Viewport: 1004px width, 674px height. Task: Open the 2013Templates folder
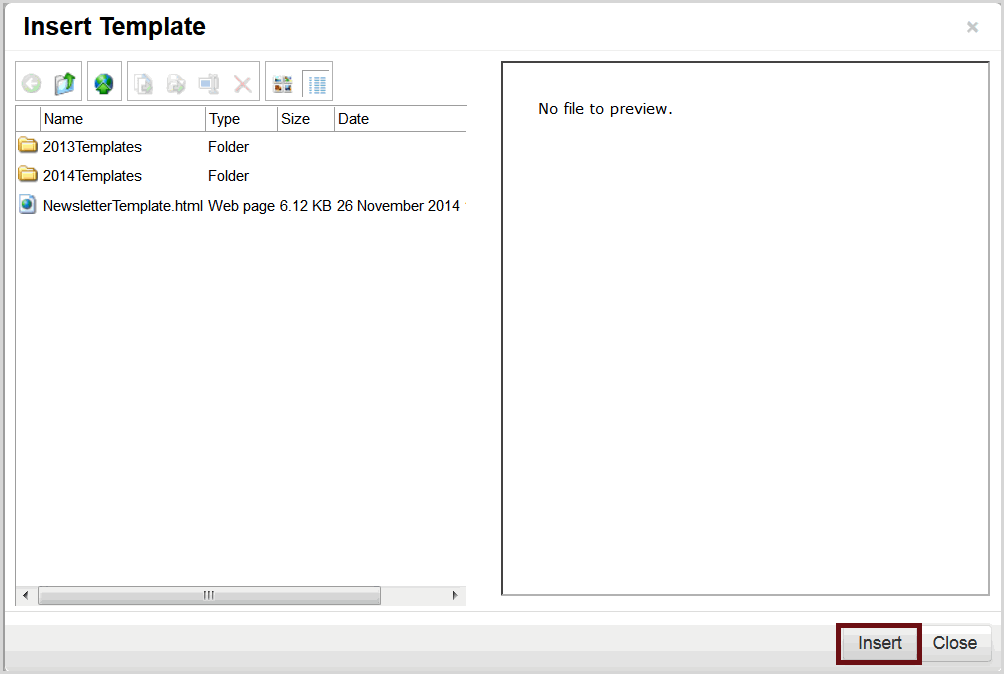[x=92, y=147]
